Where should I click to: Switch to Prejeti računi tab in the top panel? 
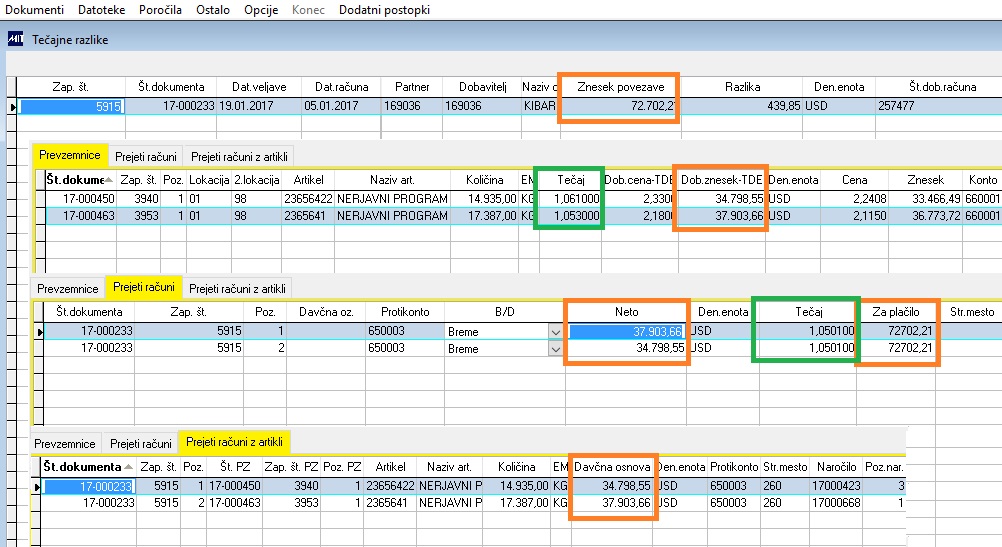pos(146,157)
